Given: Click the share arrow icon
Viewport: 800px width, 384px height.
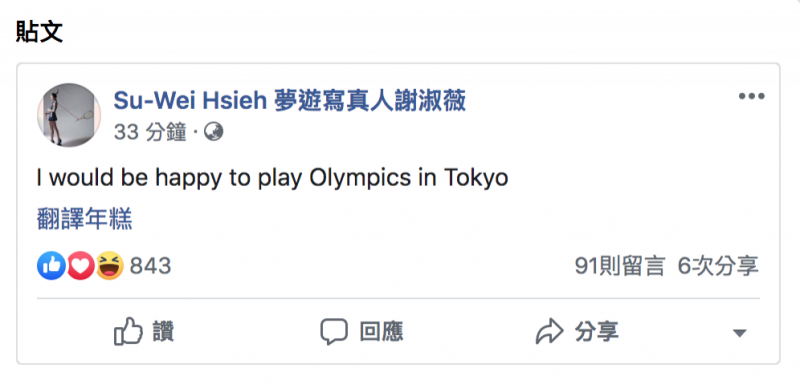Looking at the screenshot, I should [549, 332].
